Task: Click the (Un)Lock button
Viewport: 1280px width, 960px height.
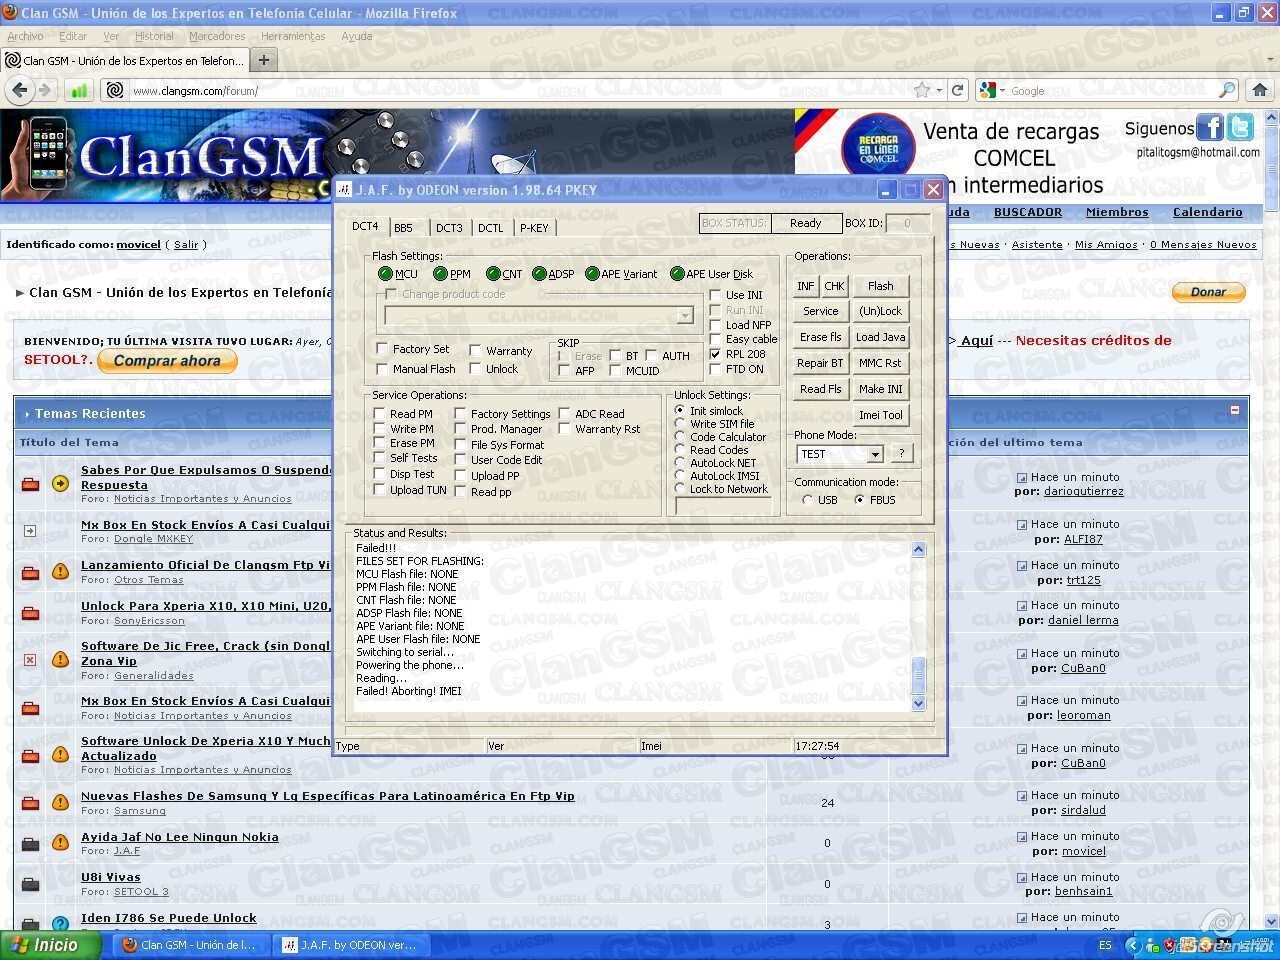Action: [881, 311]
